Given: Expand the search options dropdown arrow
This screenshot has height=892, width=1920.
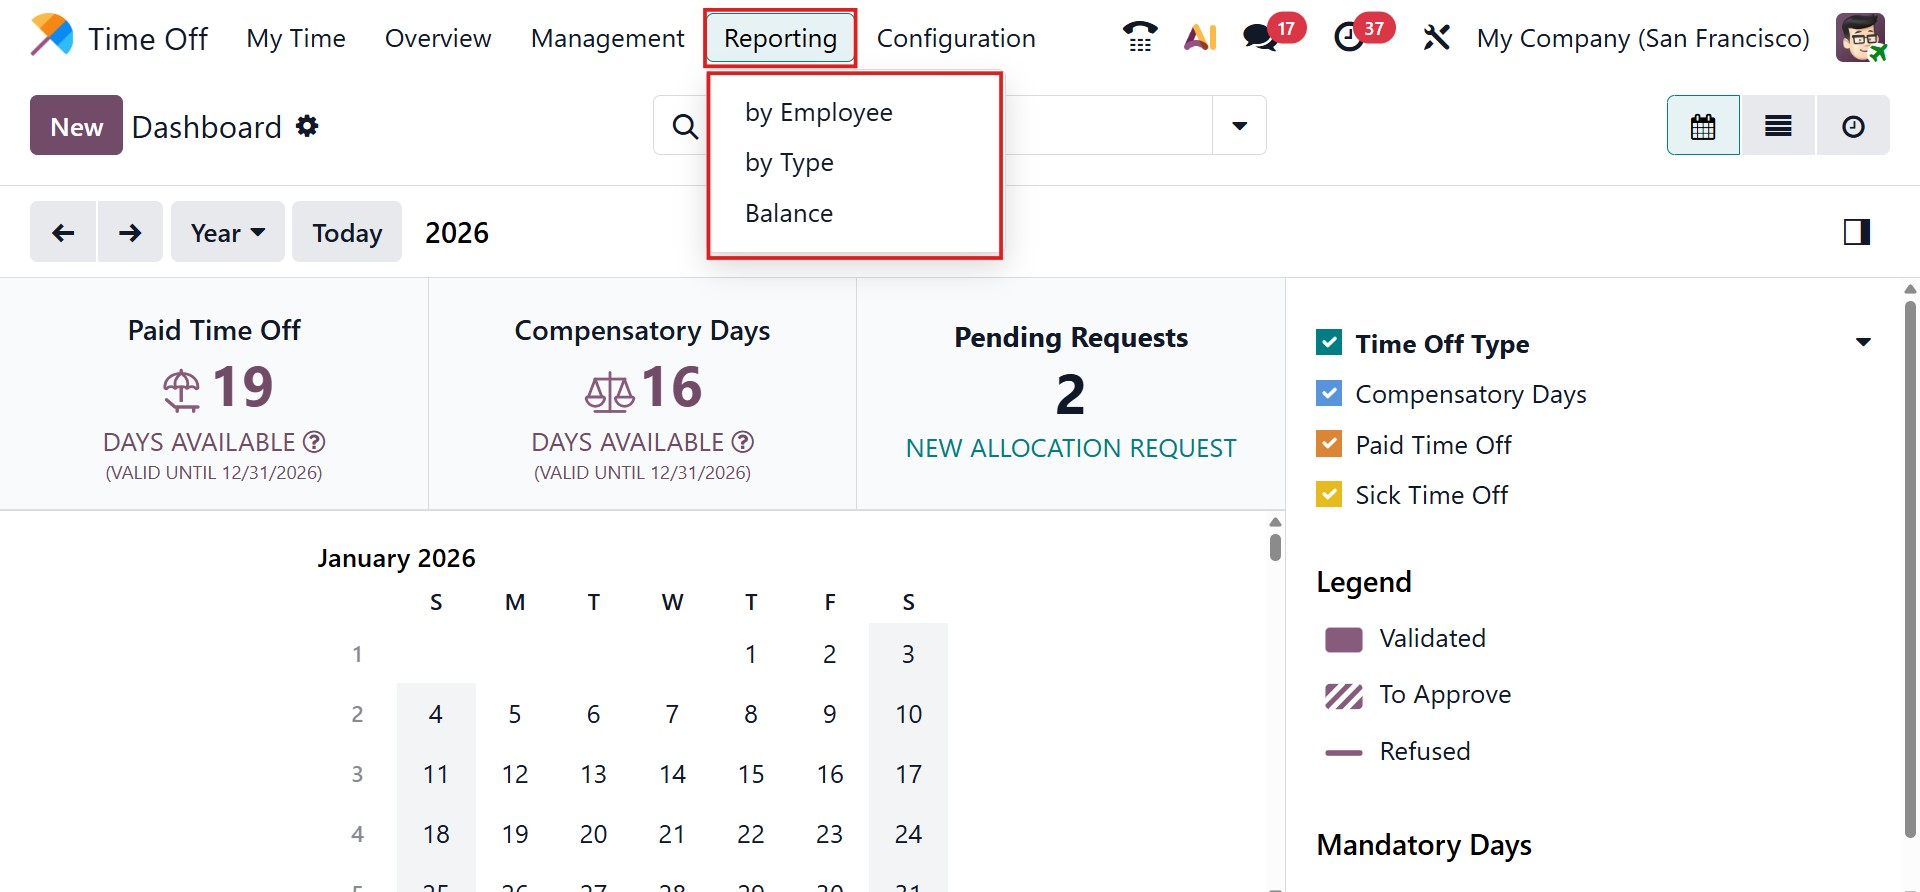Looking at the screenshot, I should [1239, 126].
